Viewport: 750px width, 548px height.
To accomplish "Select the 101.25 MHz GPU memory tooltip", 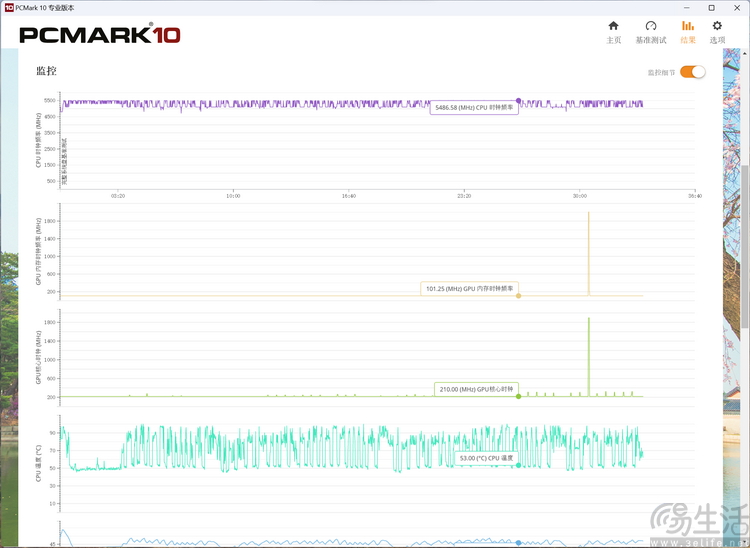I will point(468,289).
